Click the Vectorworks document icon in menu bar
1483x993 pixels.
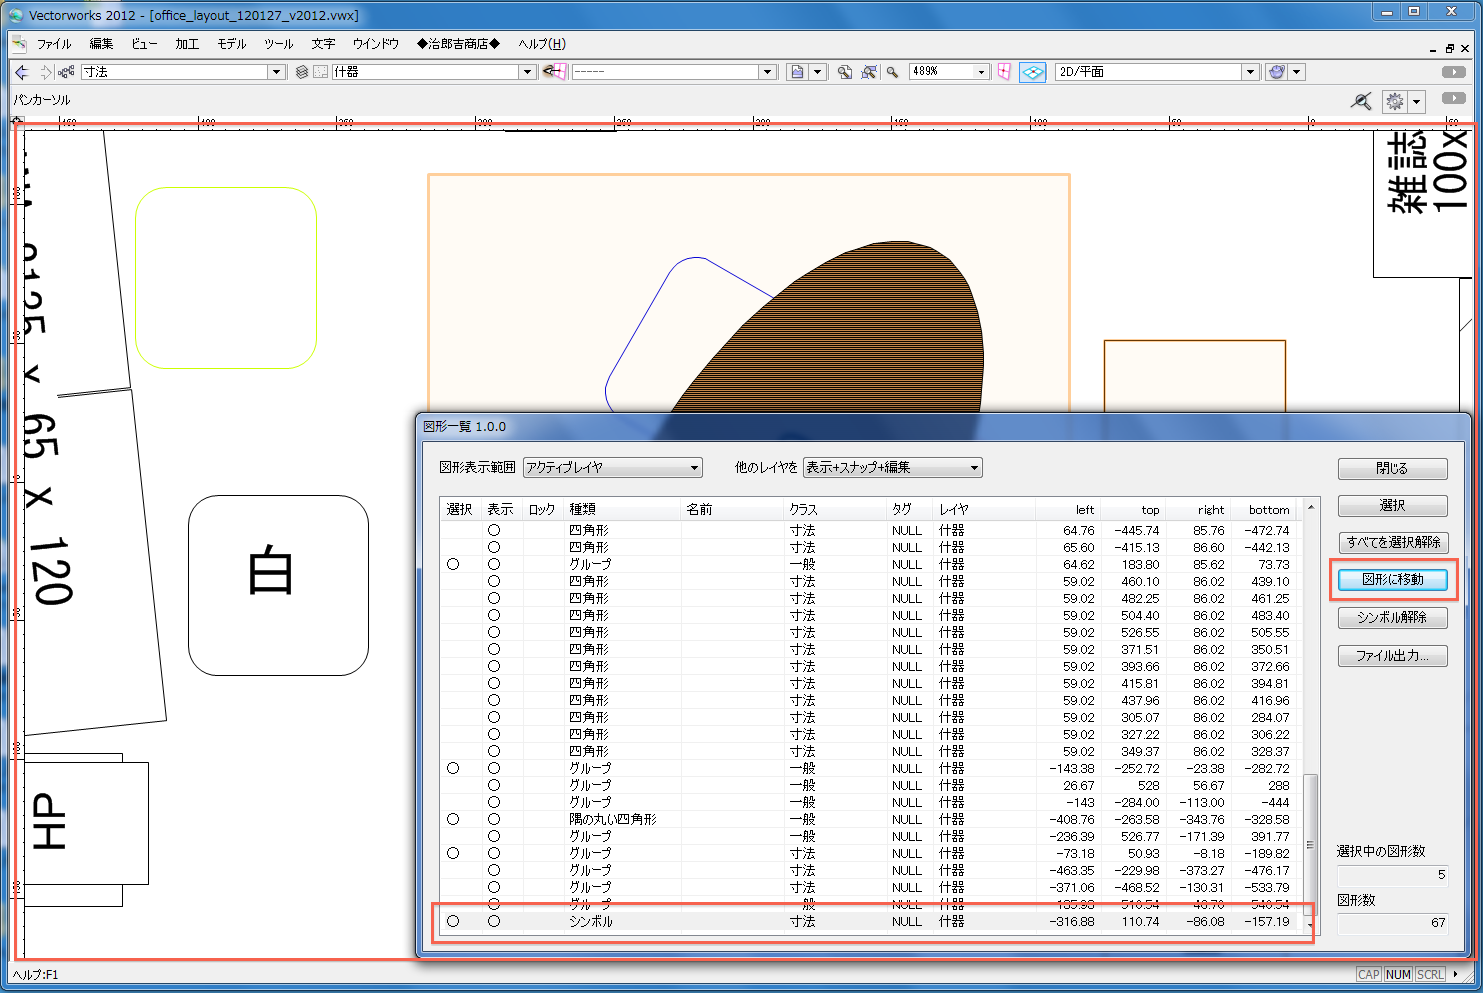[x=19, y=43]
